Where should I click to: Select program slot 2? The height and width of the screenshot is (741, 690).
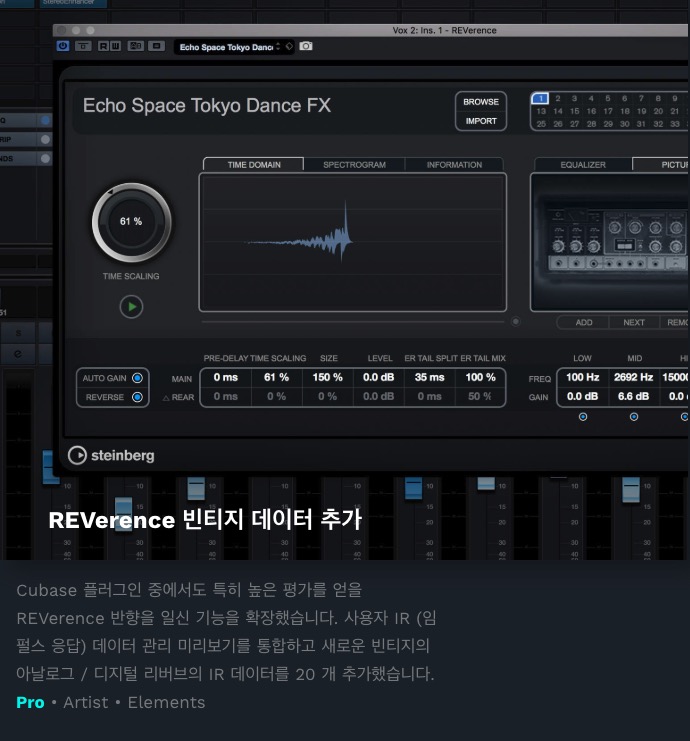pyautogui.click(x=558, y=98)
